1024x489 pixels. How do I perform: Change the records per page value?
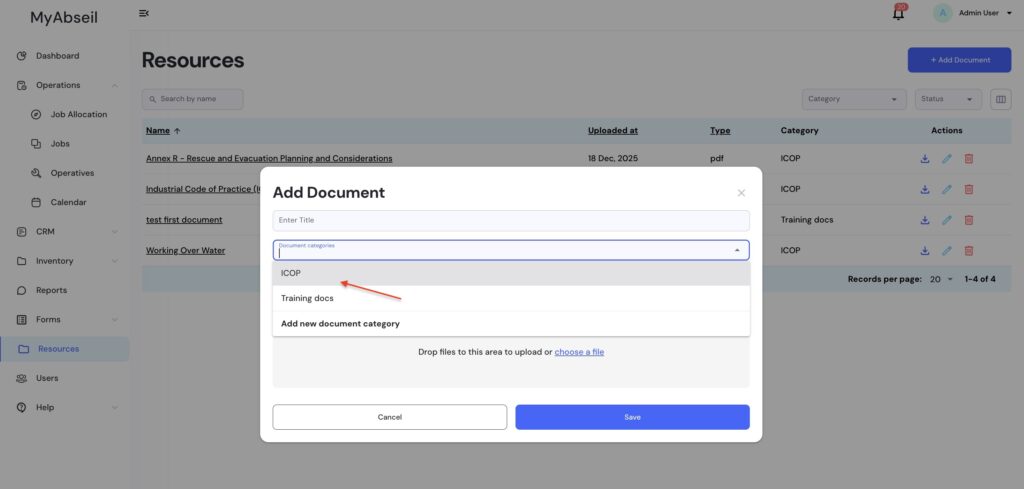point(941,280)
